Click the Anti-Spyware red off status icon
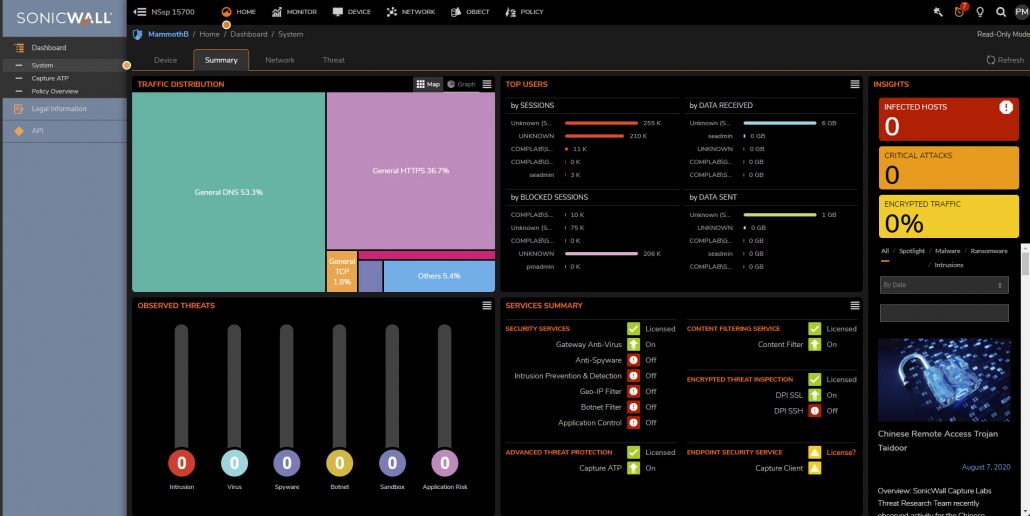1030x516 pixels. click(633, 360)
